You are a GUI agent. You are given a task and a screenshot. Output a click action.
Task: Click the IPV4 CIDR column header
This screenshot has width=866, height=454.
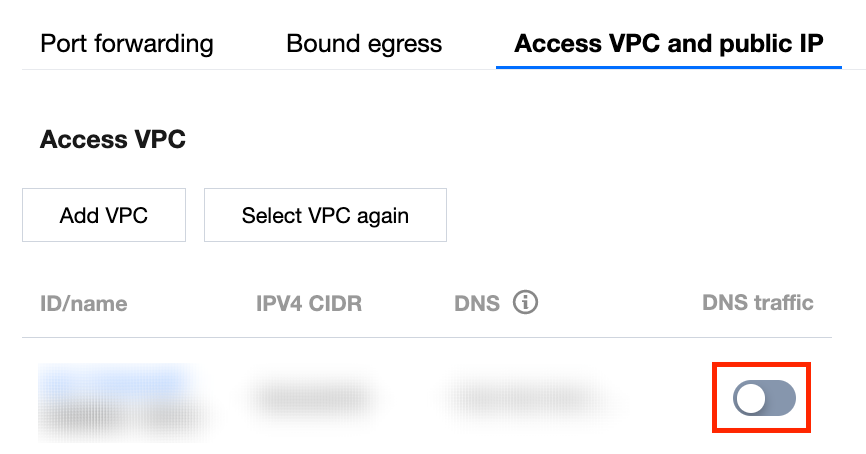tap(309, 303)
